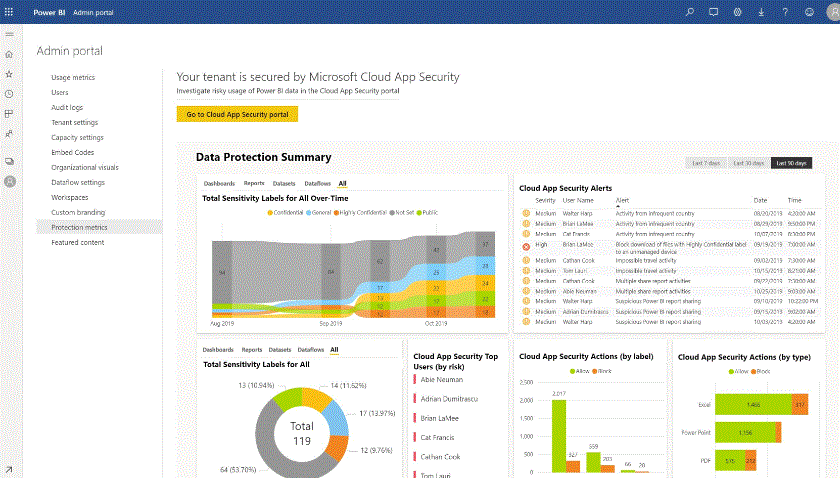Screen dimensions: 840x478
Task: Click the donut chart Total 119 center
Action: pos(302,433)
